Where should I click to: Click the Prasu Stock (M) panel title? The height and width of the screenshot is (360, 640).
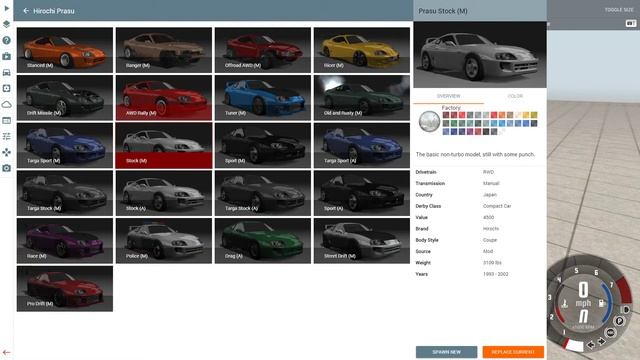click(443, 11)
